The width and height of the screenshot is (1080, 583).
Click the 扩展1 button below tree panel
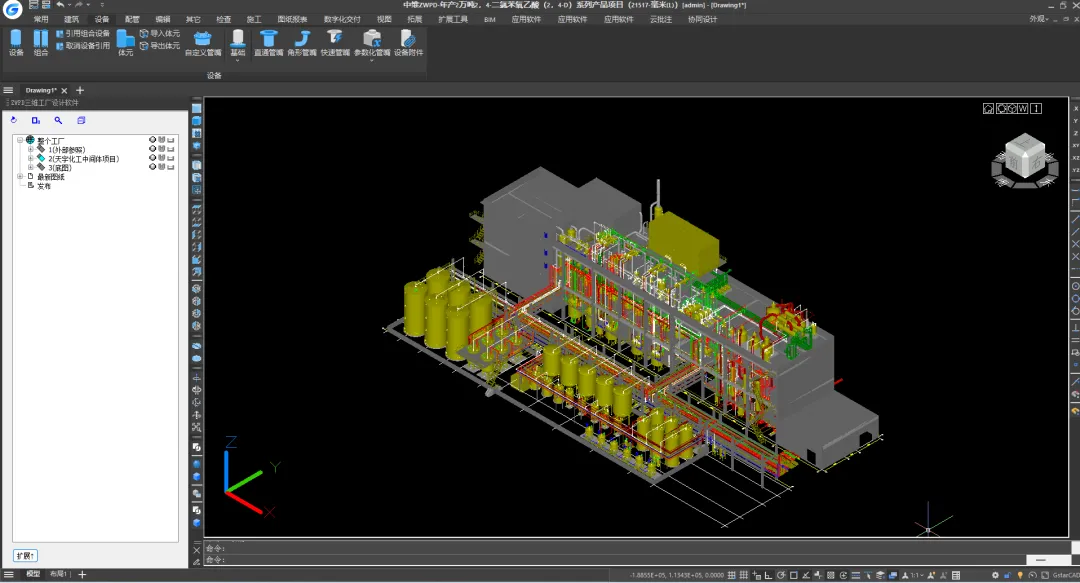(25, 555)
